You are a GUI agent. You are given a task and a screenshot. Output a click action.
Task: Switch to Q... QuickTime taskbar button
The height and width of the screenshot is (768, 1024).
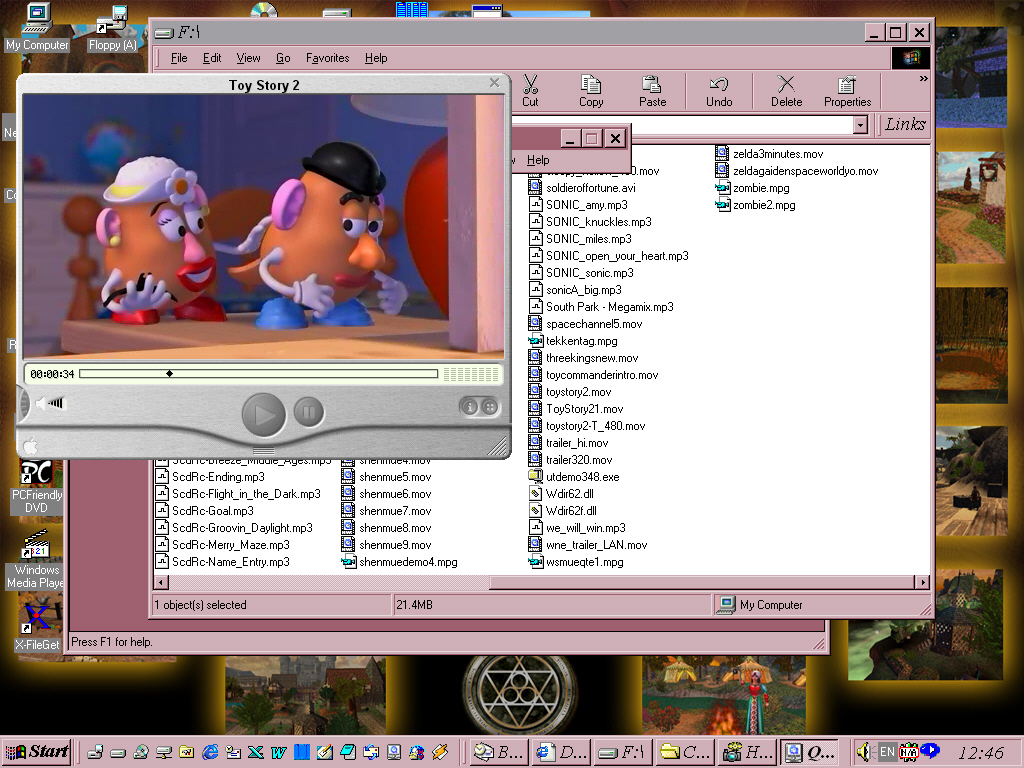810,752
